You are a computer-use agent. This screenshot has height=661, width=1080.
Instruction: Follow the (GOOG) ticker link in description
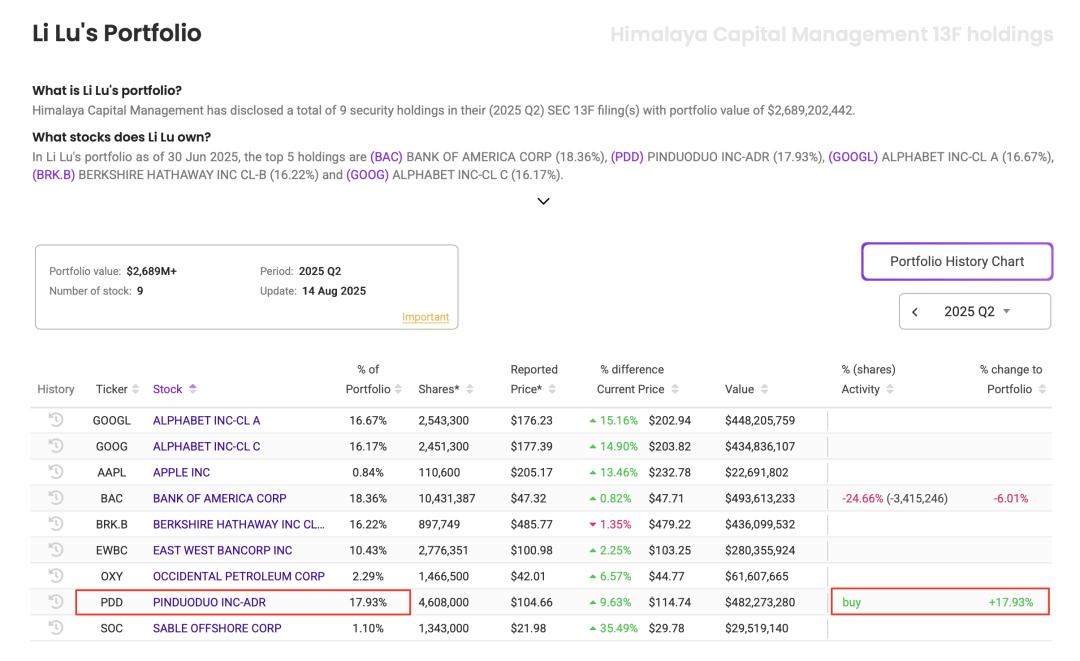pyautogui.click(x=367, y=175)
